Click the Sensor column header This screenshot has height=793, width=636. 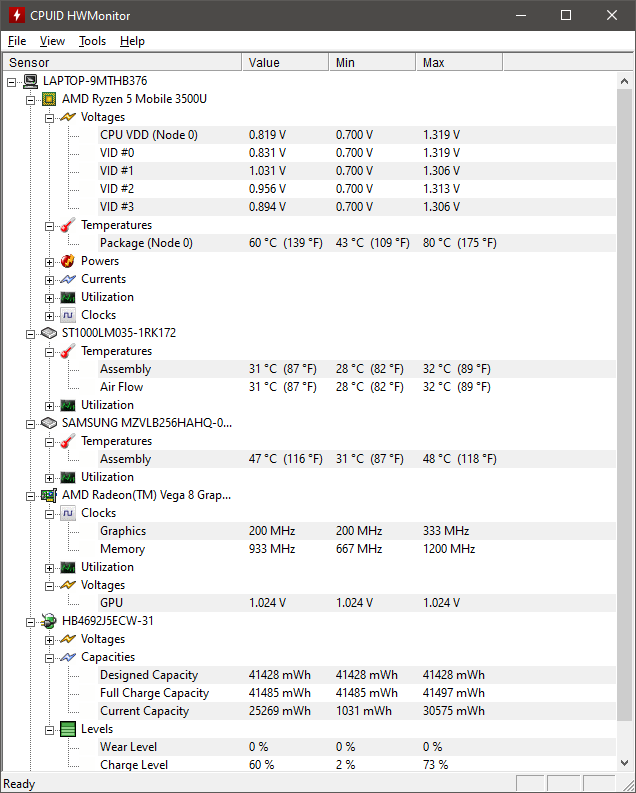click(x=122, y=62)
